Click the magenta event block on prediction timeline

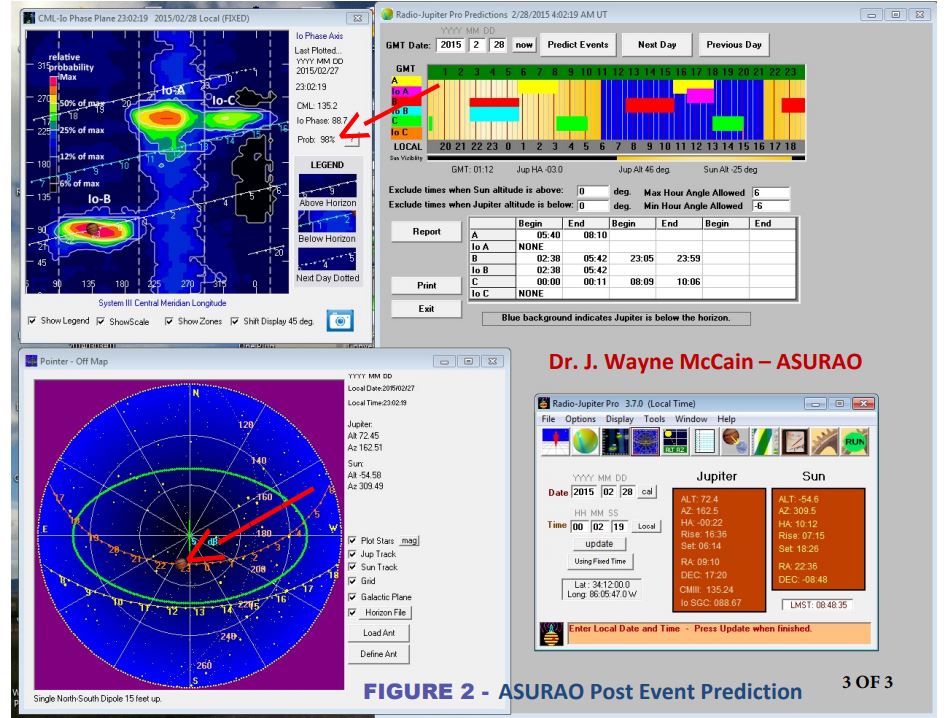[700, 95]
